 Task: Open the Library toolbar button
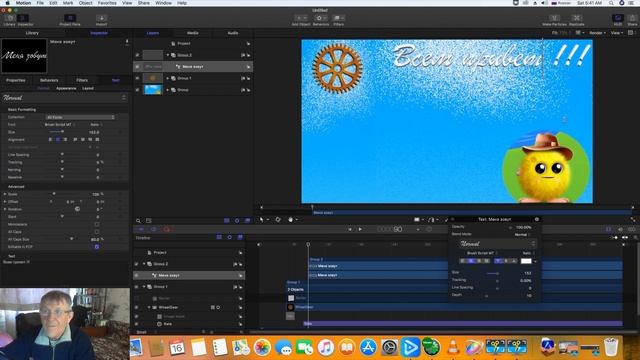click(x=10, y=18)
